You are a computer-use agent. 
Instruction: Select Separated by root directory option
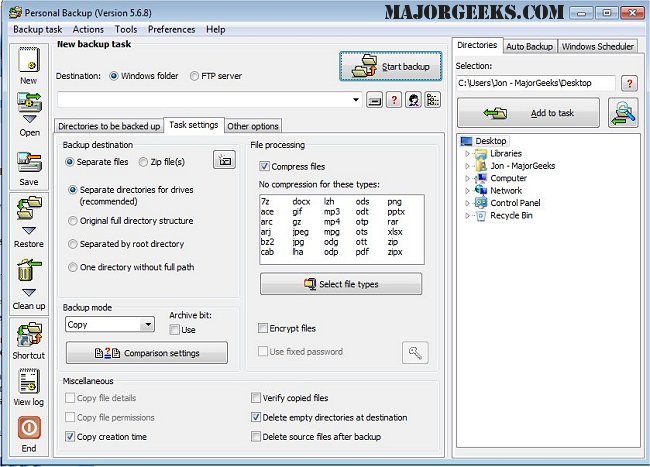[x=73, y=244]
